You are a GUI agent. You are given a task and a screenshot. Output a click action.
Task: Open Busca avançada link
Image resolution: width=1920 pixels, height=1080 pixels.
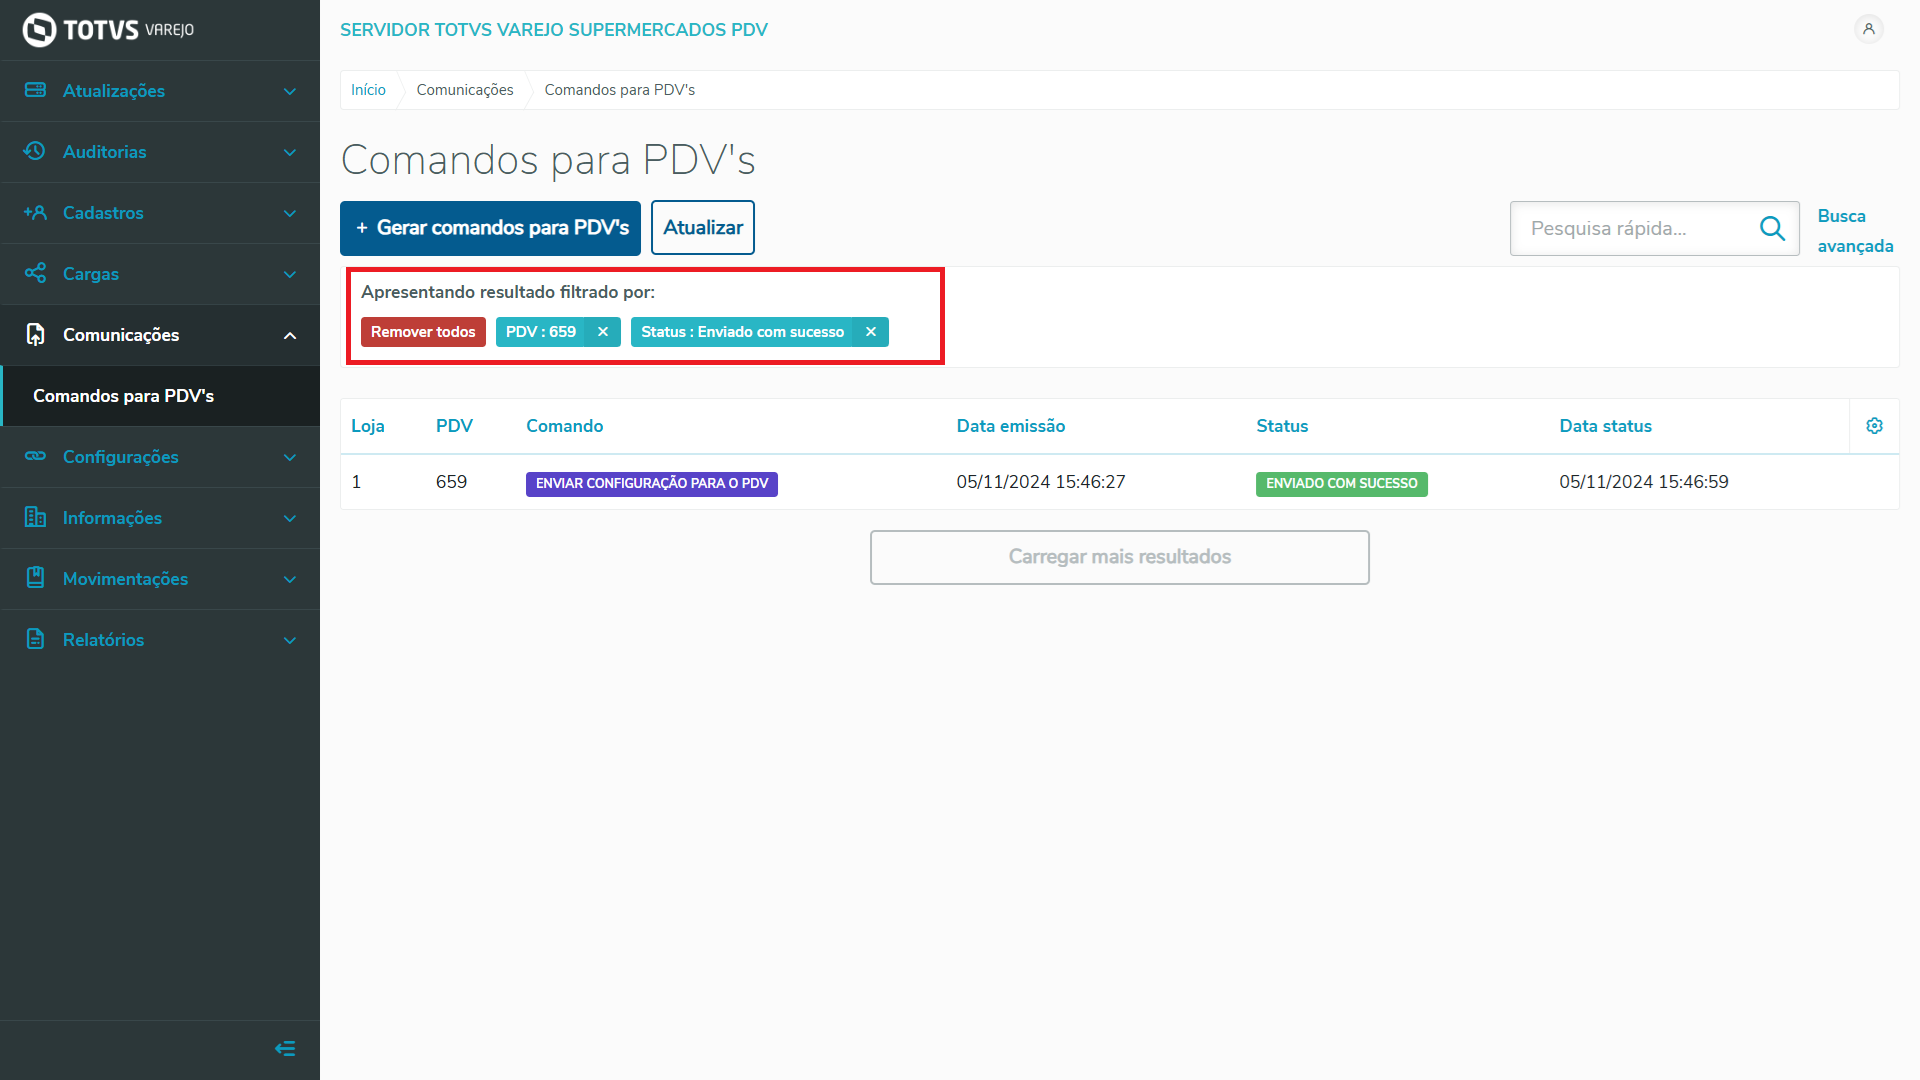click(1854, 231)
